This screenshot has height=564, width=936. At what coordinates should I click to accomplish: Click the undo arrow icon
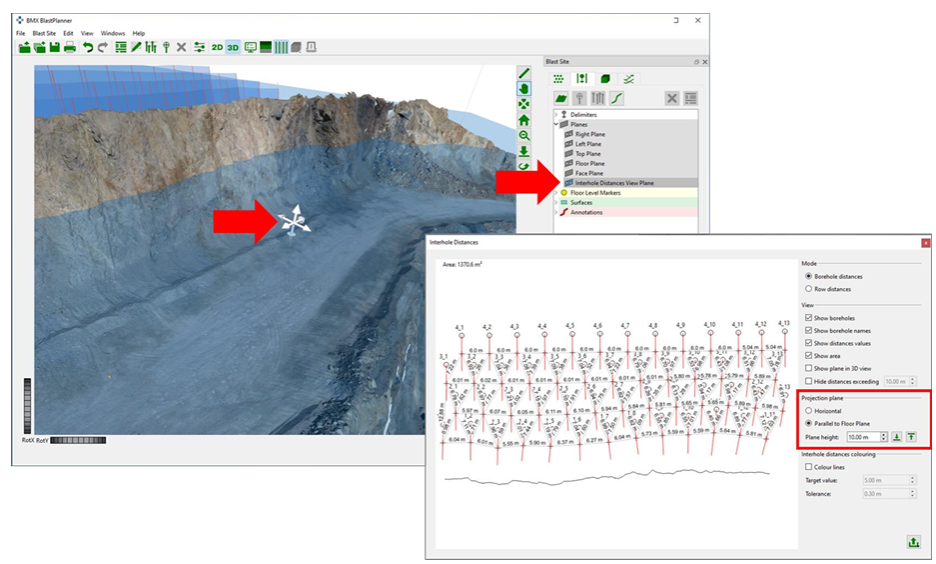coord(88,47)
